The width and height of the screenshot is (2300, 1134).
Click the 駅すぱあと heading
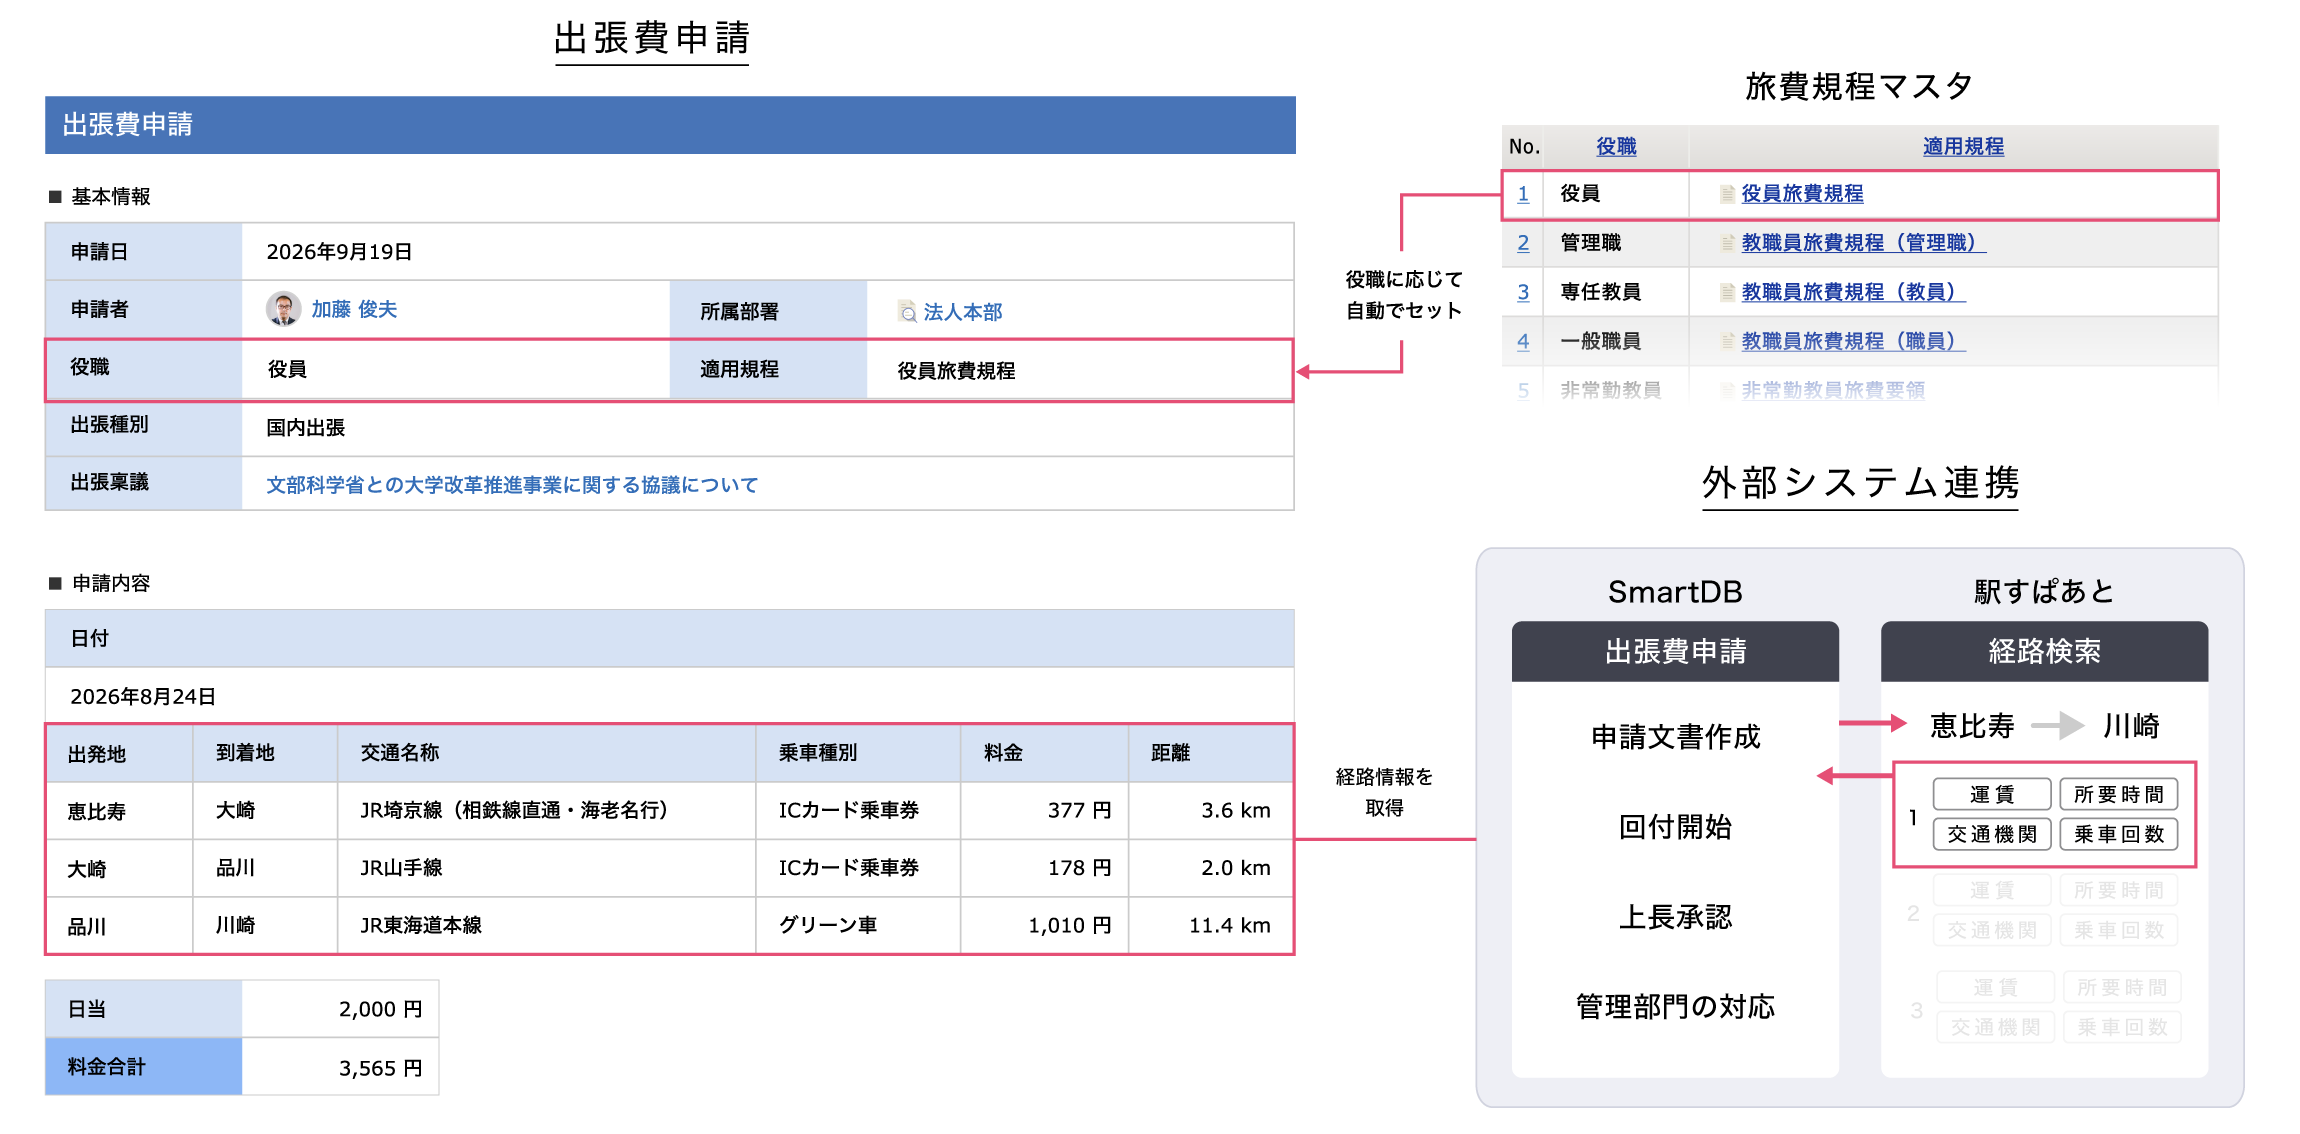click(2044, 592)
